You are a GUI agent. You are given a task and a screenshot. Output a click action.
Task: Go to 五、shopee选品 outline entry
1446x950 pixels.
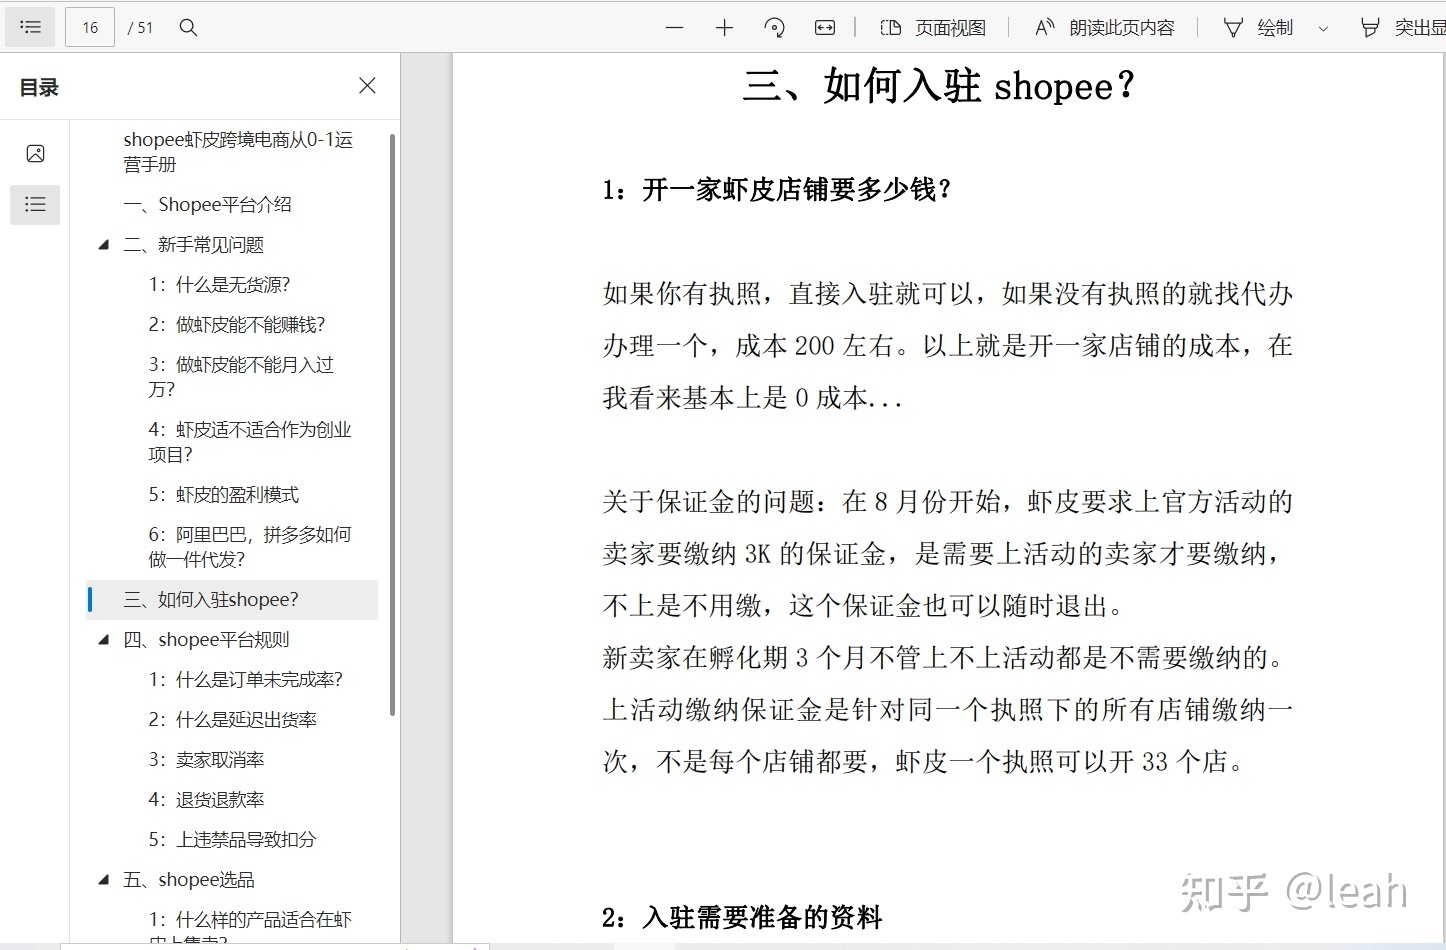[x=188, y=880]
